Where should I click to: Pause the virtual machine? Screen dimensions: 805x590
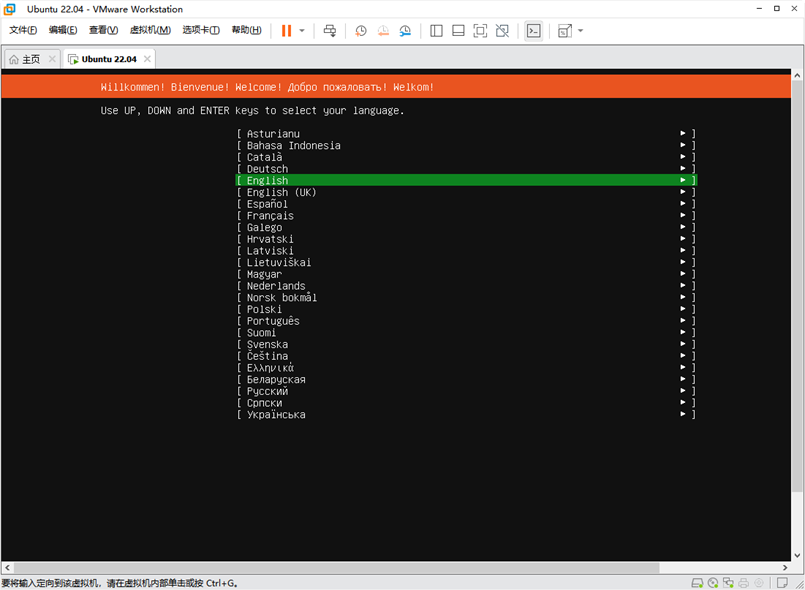click(x=286, y=31)
